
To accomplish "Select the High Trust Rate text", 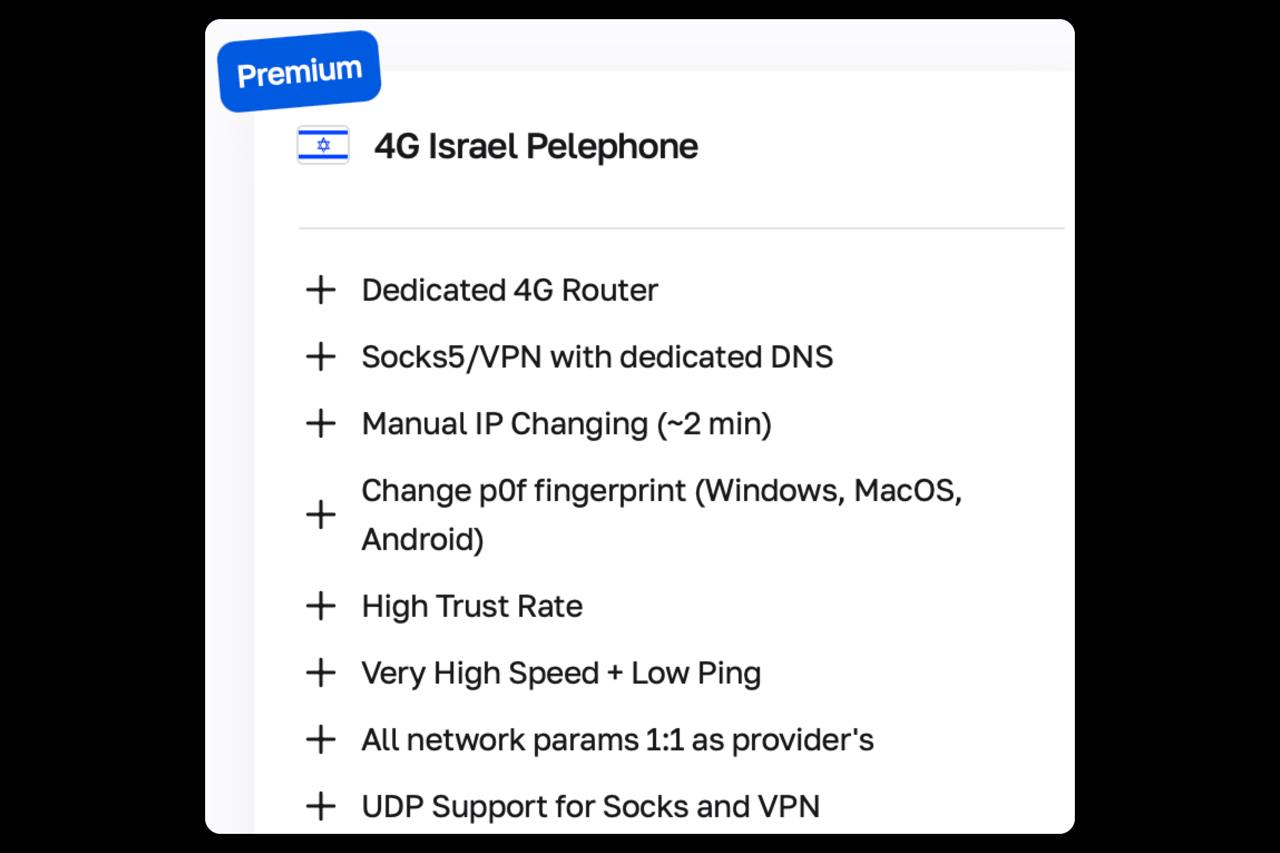I will pyautogui.click(x=472, y=606).
